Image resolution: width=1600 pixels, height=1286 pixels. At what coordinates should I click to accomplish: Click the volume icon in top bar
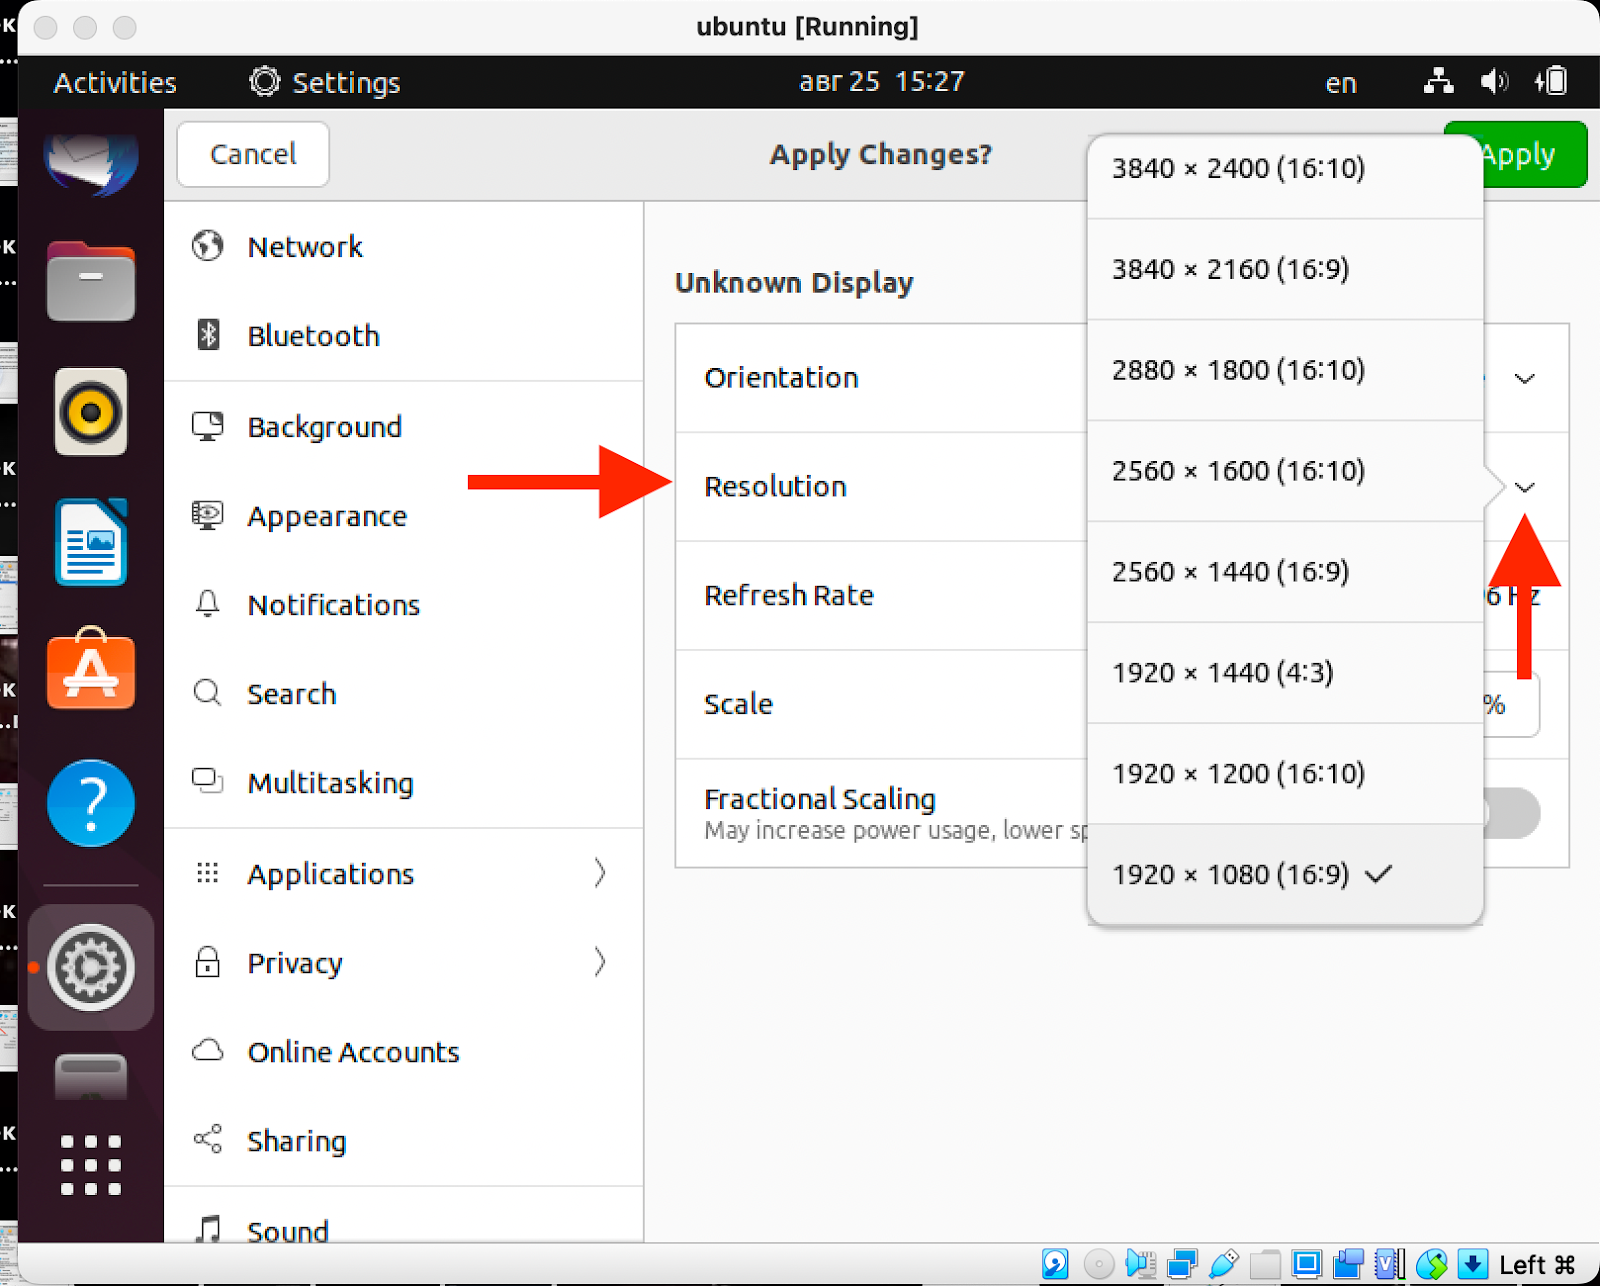[1494, 82]
